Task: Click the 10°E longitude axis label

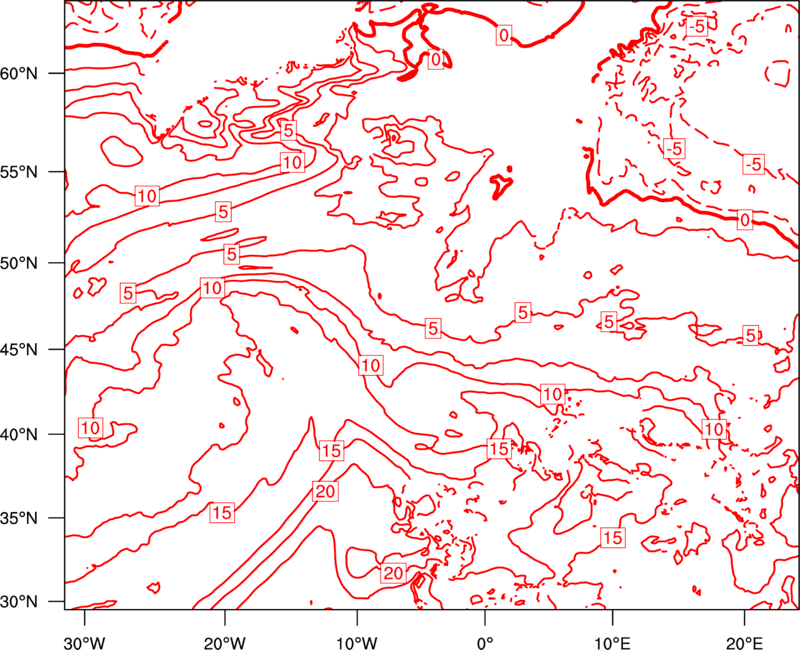Action: (x=612, y=643)
